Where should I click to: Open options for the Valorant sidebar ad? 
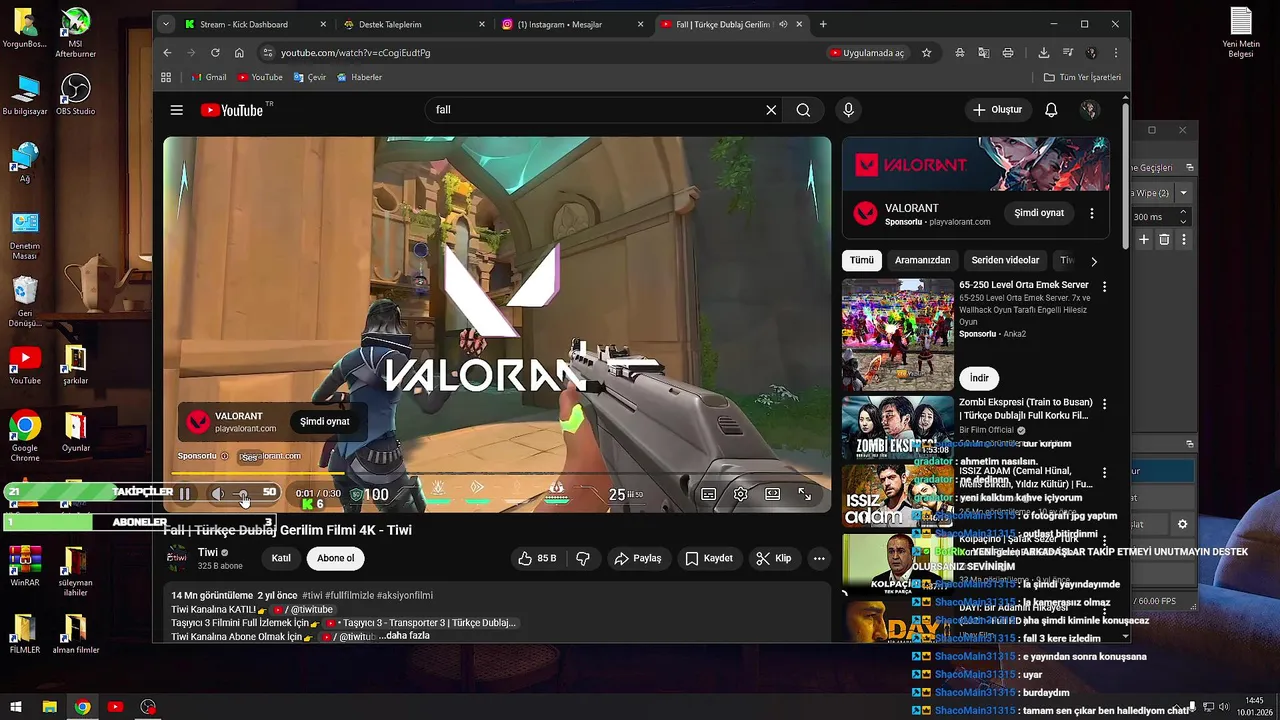(1092, 213)
